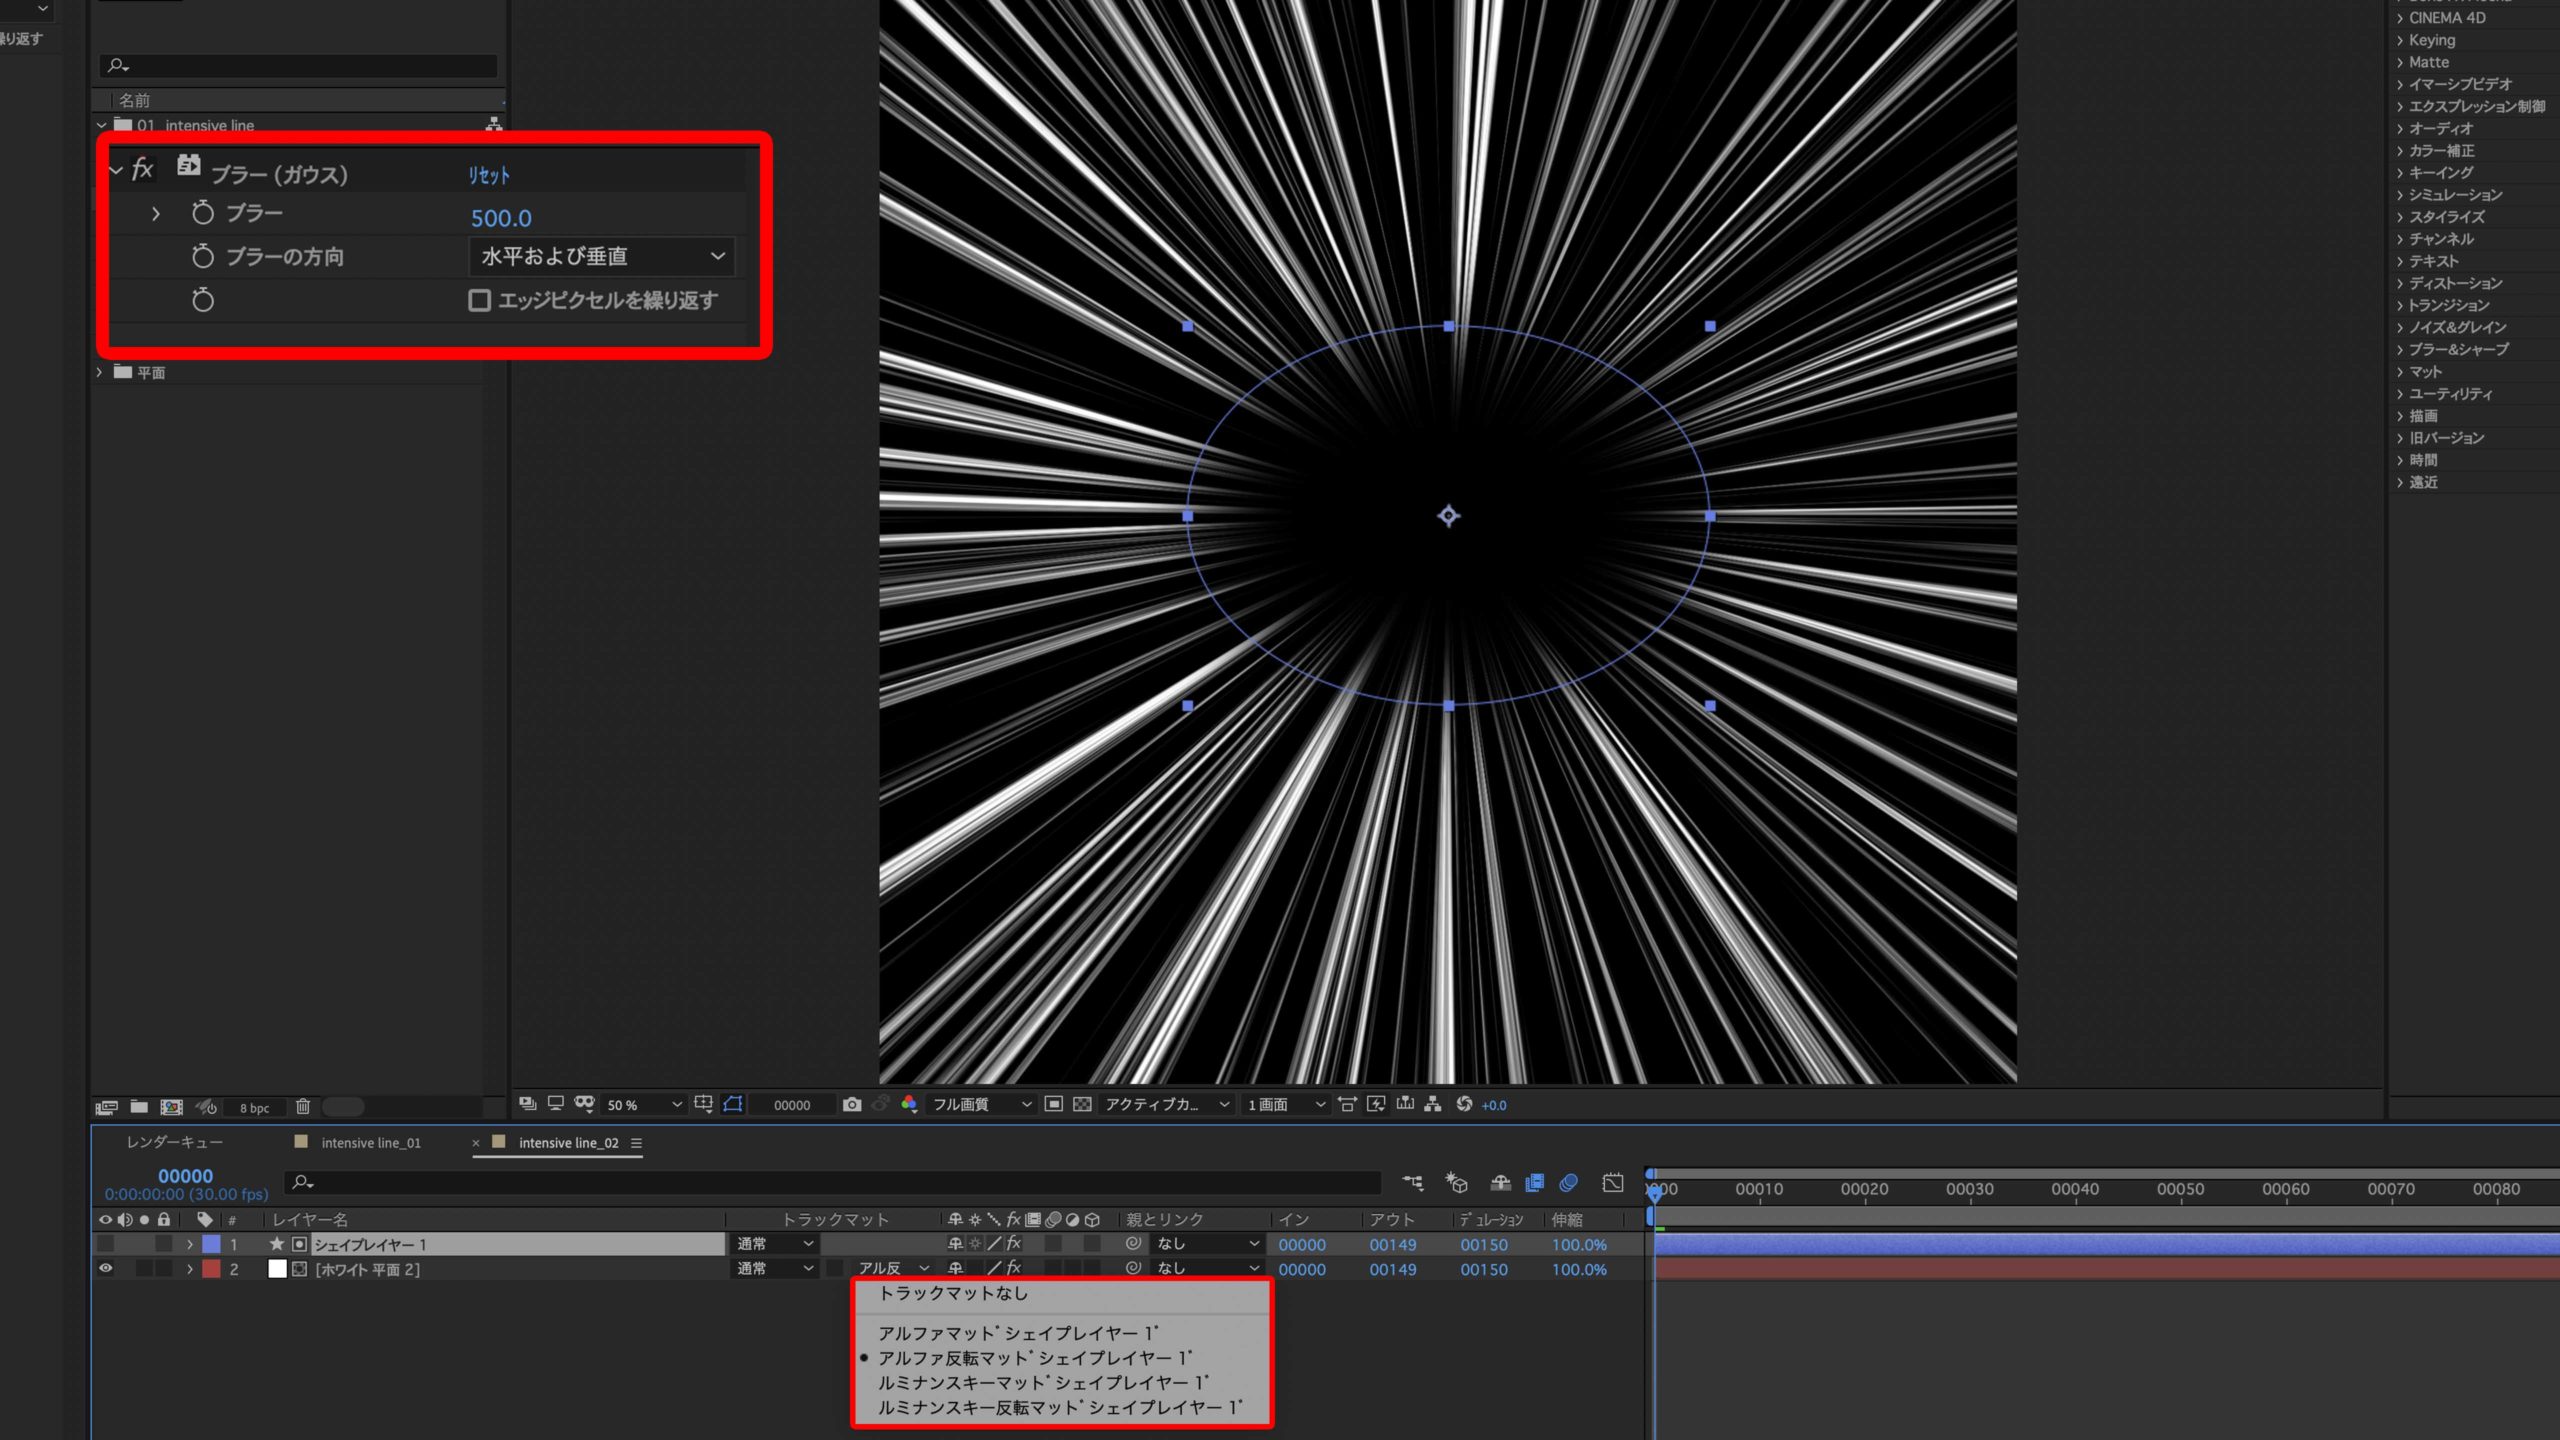The image size is (2560, 1440).
Task: Click リセット link for ブラー (ガウス) effect
Action: pos(489,175)
